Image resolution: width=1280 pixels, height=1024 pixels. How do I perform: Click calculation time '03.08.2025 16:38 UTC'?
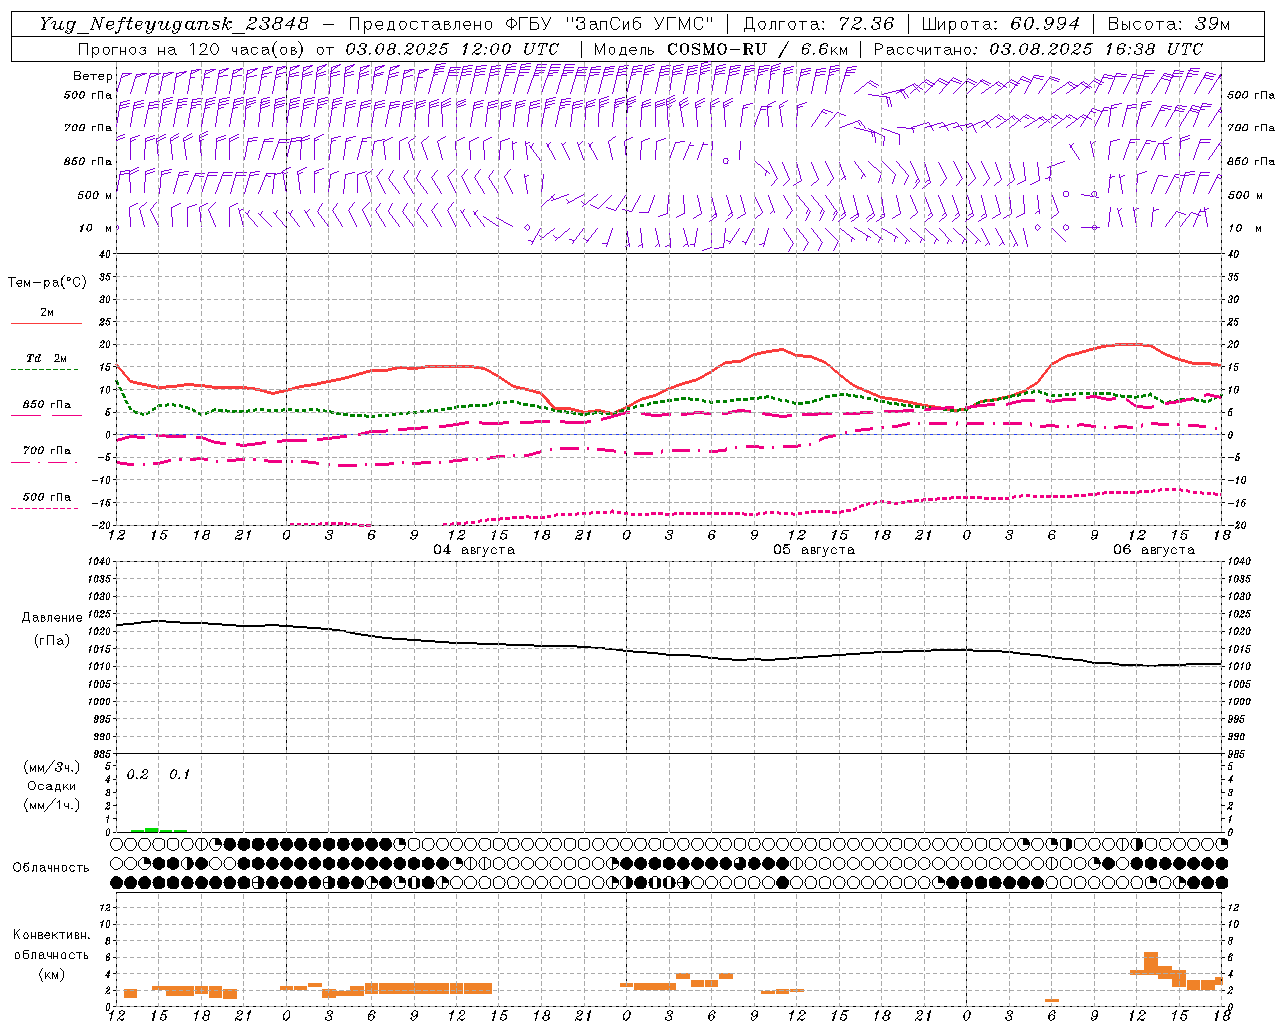point(1096,49)
